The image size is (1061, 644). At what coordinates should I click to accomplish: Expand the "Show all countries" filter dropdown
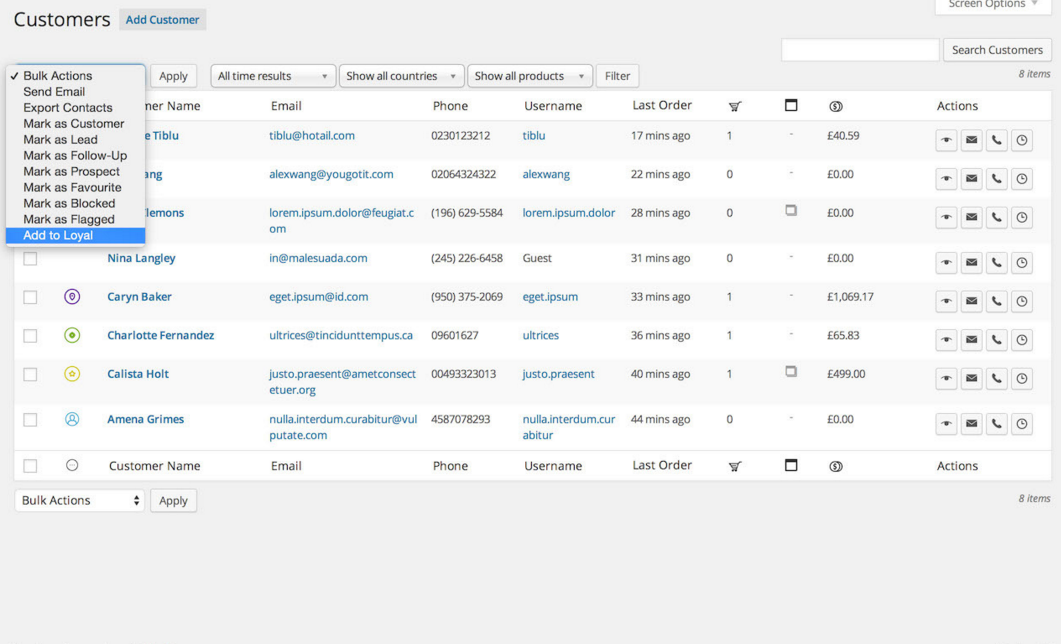[x=401, y=76]
